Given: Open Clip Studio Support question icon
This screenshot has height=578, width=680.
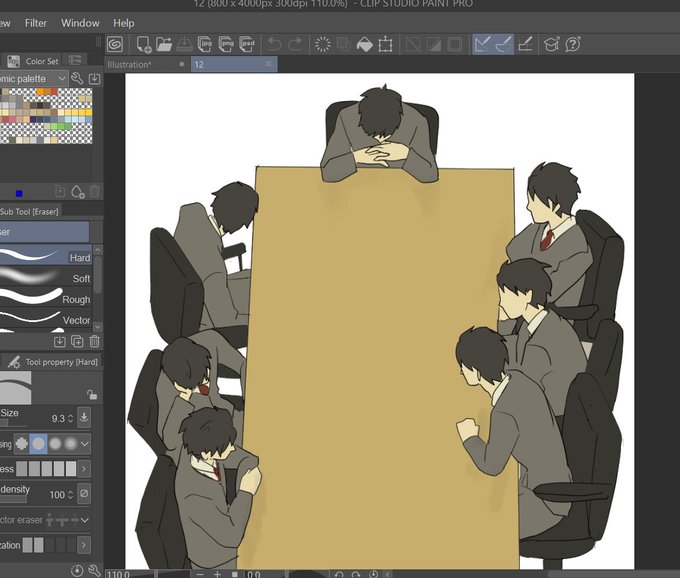Looking at the screenshot, I should click(573, 44).
